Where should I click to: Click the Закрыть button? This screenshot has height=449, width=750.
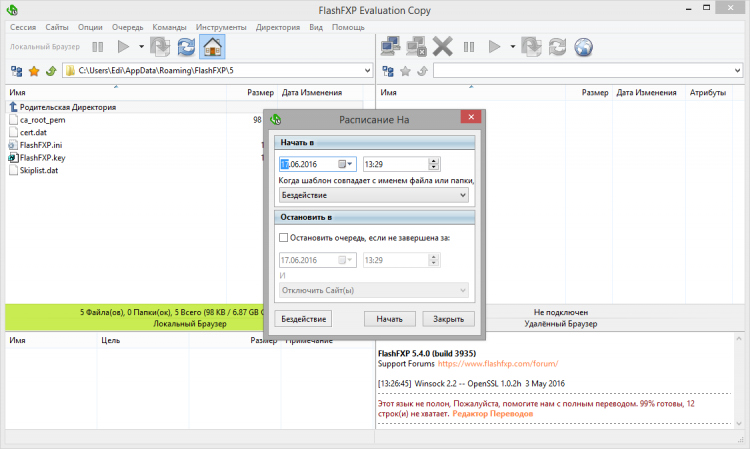point(448,319)
